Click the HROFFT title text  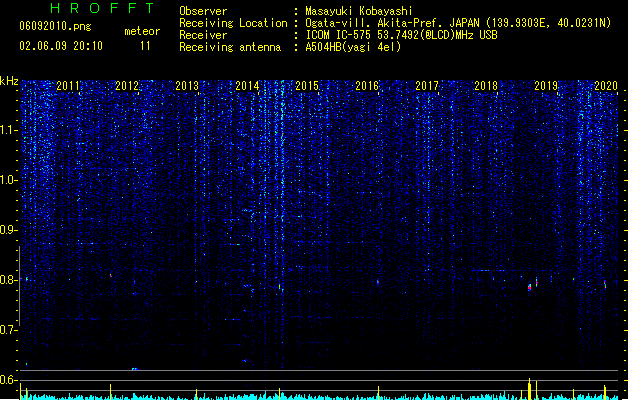pyautogui.click(x=102, y=8)
